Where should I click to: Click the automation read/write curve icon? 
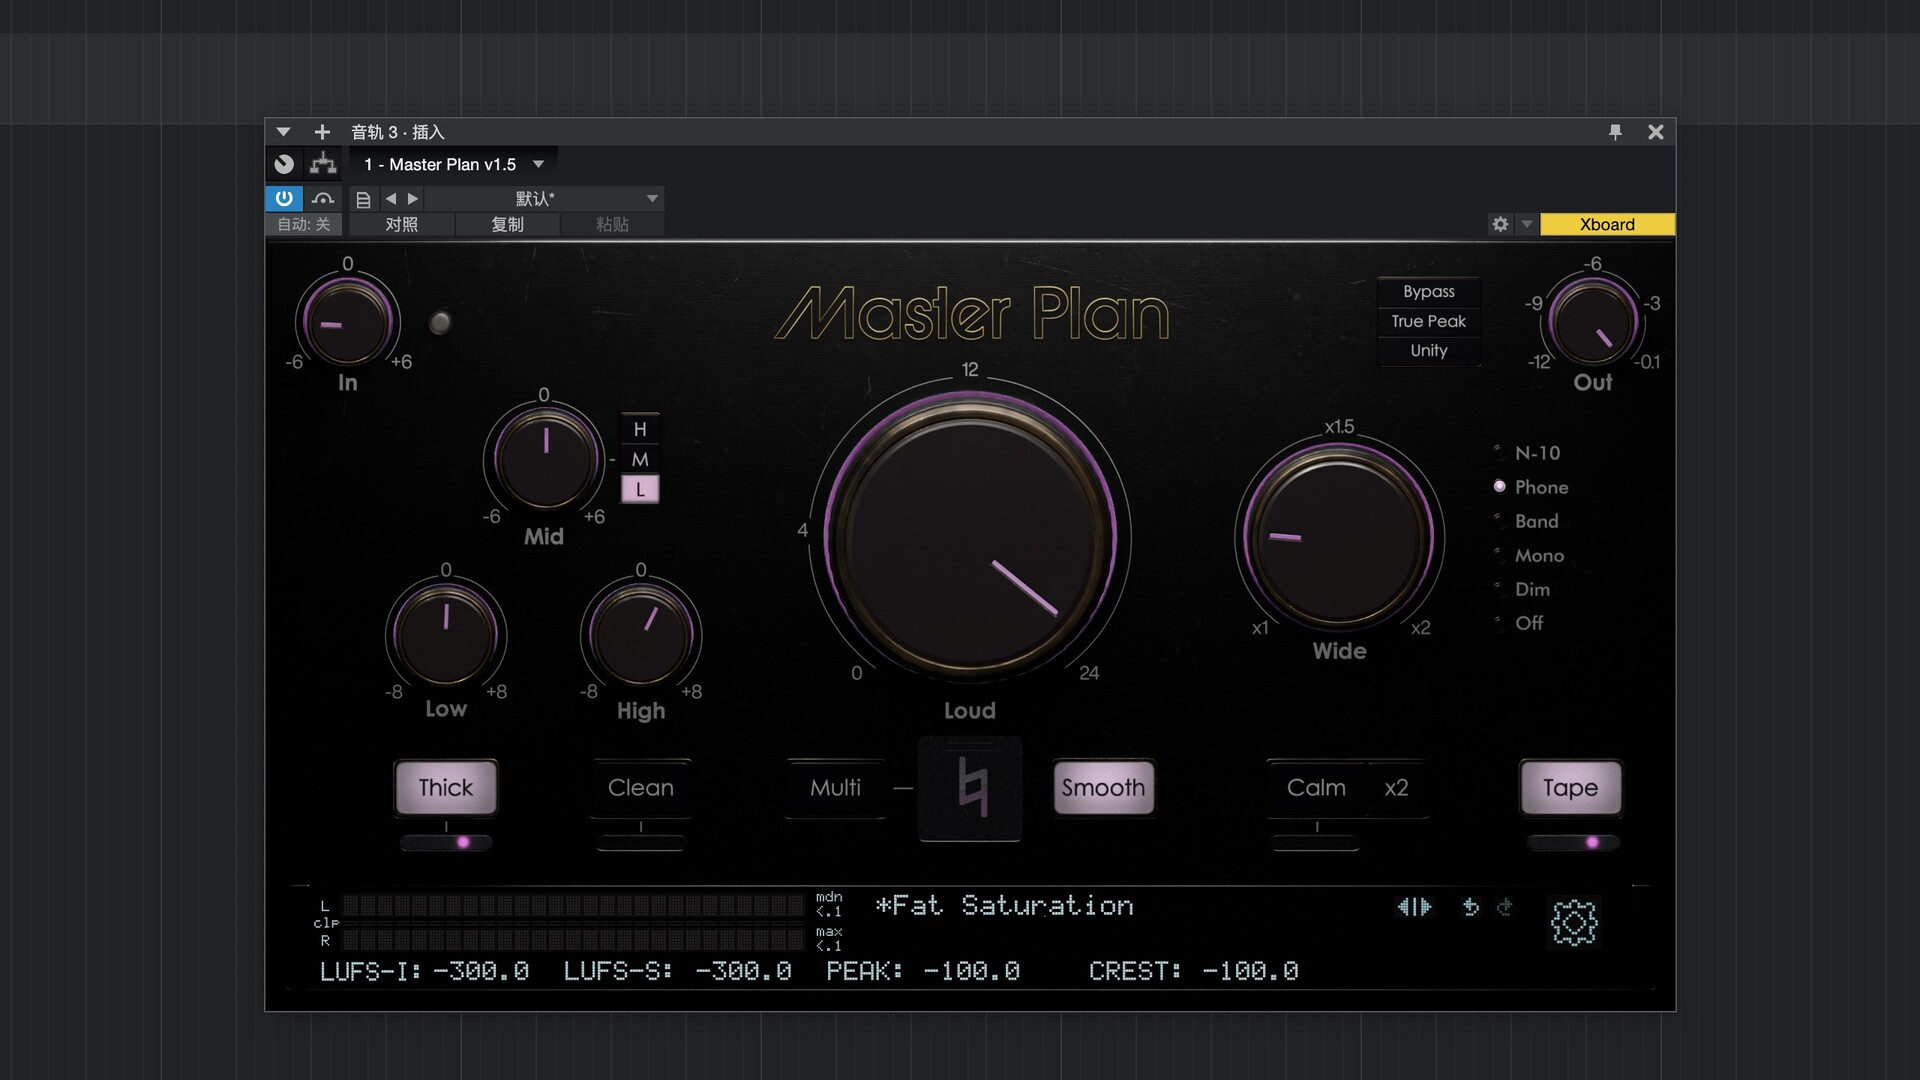(x=323, y=198)
